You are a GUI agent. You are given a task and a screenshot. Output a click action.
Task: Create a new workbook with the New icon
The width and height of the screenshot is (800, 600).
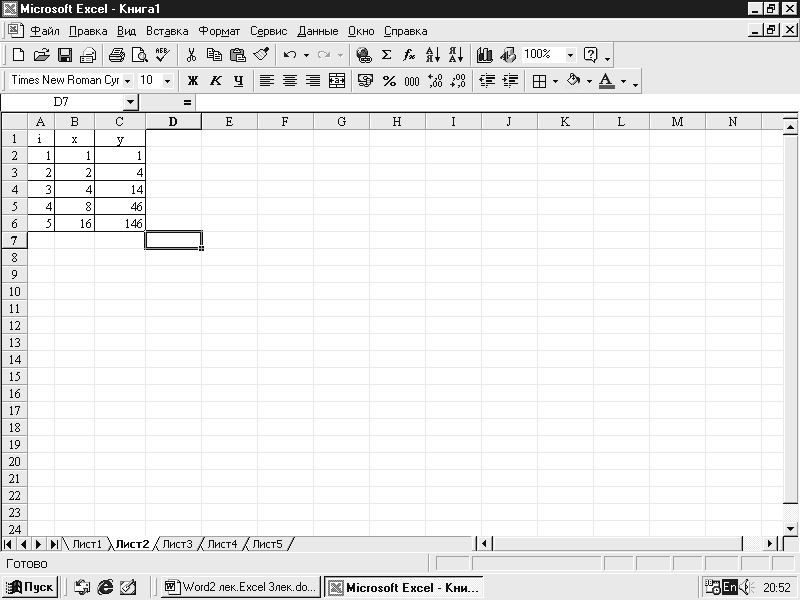coord(18,55)
